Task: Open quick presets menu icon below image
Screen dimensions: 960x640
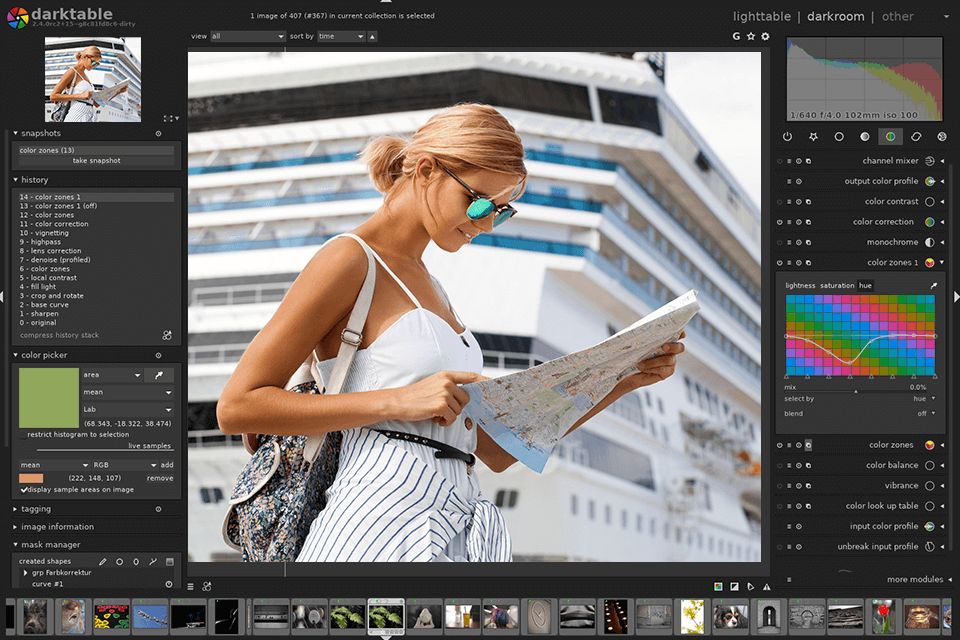Action: pos(190,587)
